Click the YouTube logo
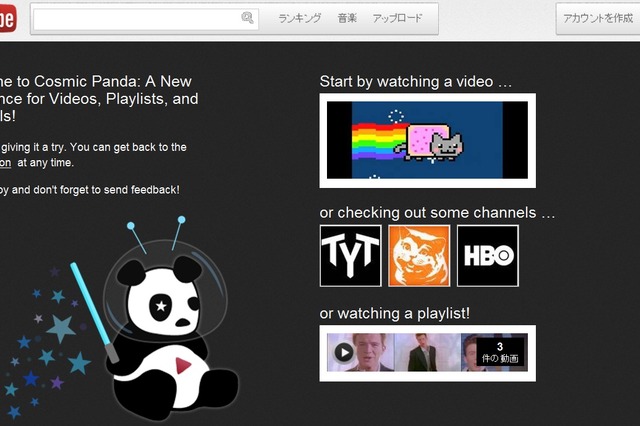The image size is (640, 426). click(x=8, y=19)
